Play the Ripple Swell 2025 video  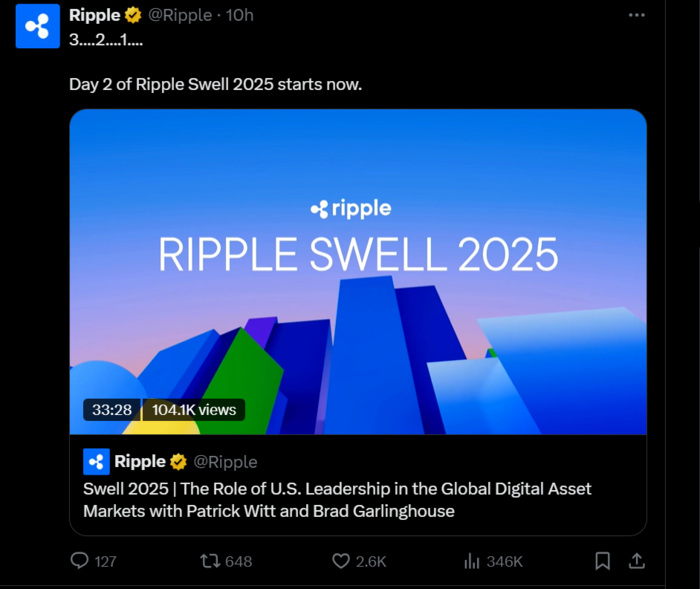point(358,272)
